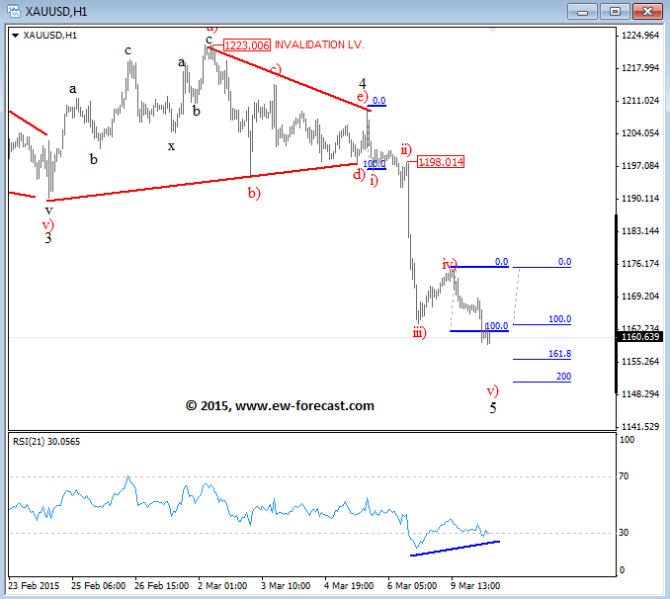Viewport: 670px width, 599px height.
Task: Click the 23 Feb 2015 date axis label
Action: coord(33,586)
